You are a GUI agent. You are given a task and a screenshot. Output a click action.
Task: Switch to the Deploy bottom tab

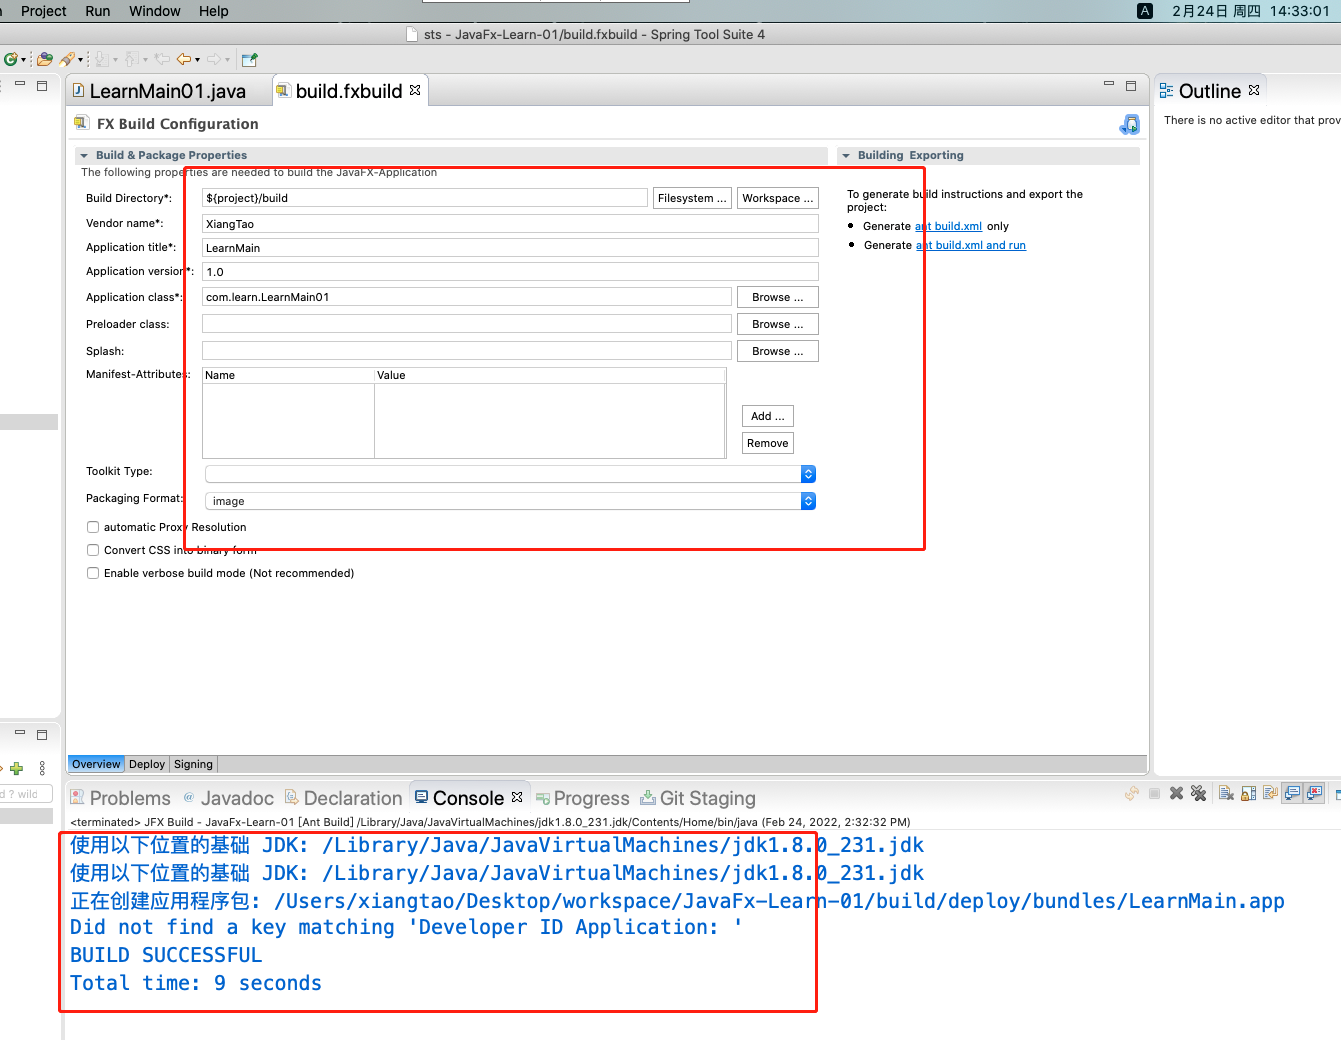click(x=147, y=764)
